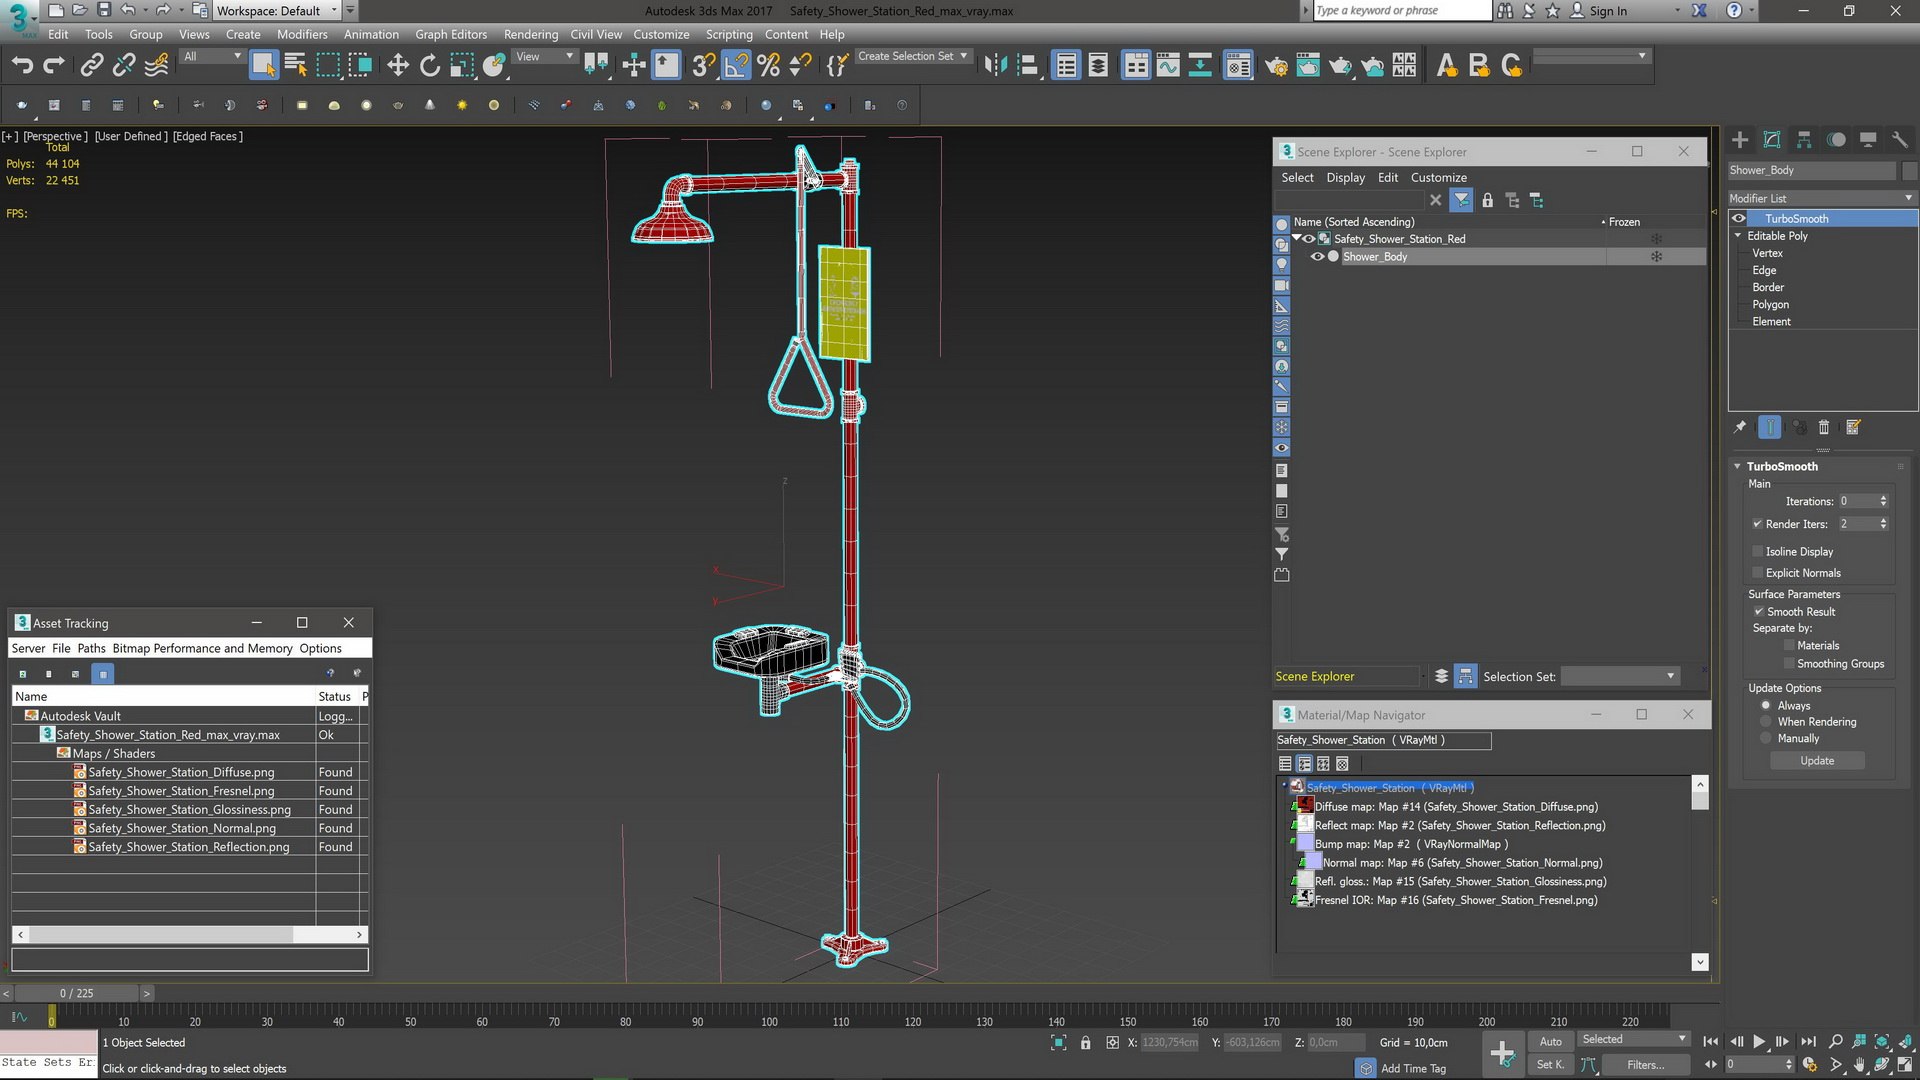Open the Hierarchy command panel tab
Image resolution: width=1920 pixels, height=1080 pixels.
(1804, 140)
